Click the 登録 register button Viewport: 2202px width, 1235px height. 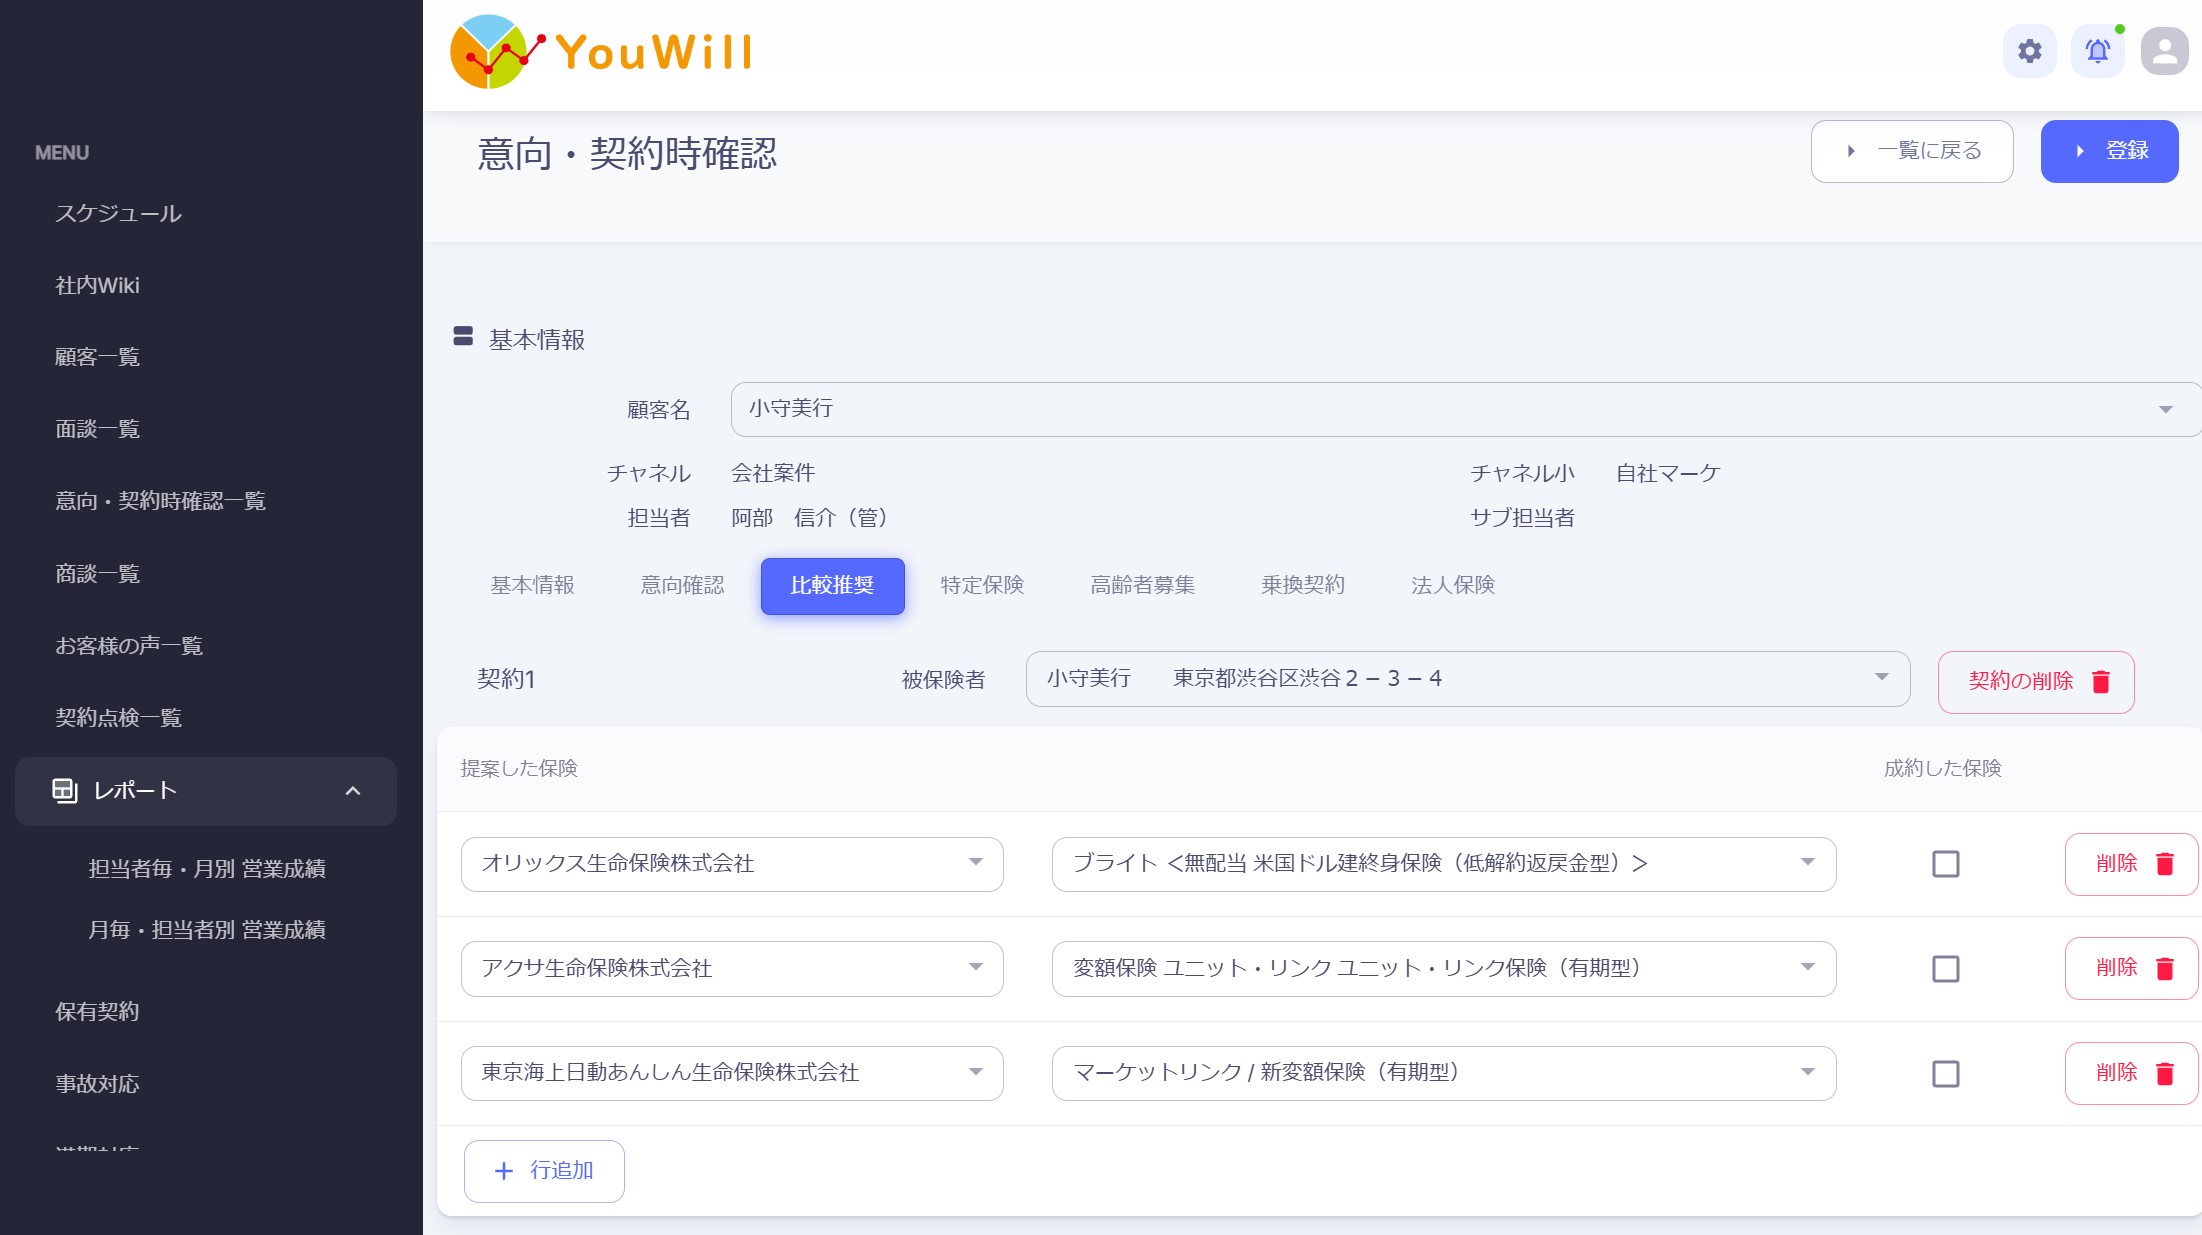[x=2109, y=151]
